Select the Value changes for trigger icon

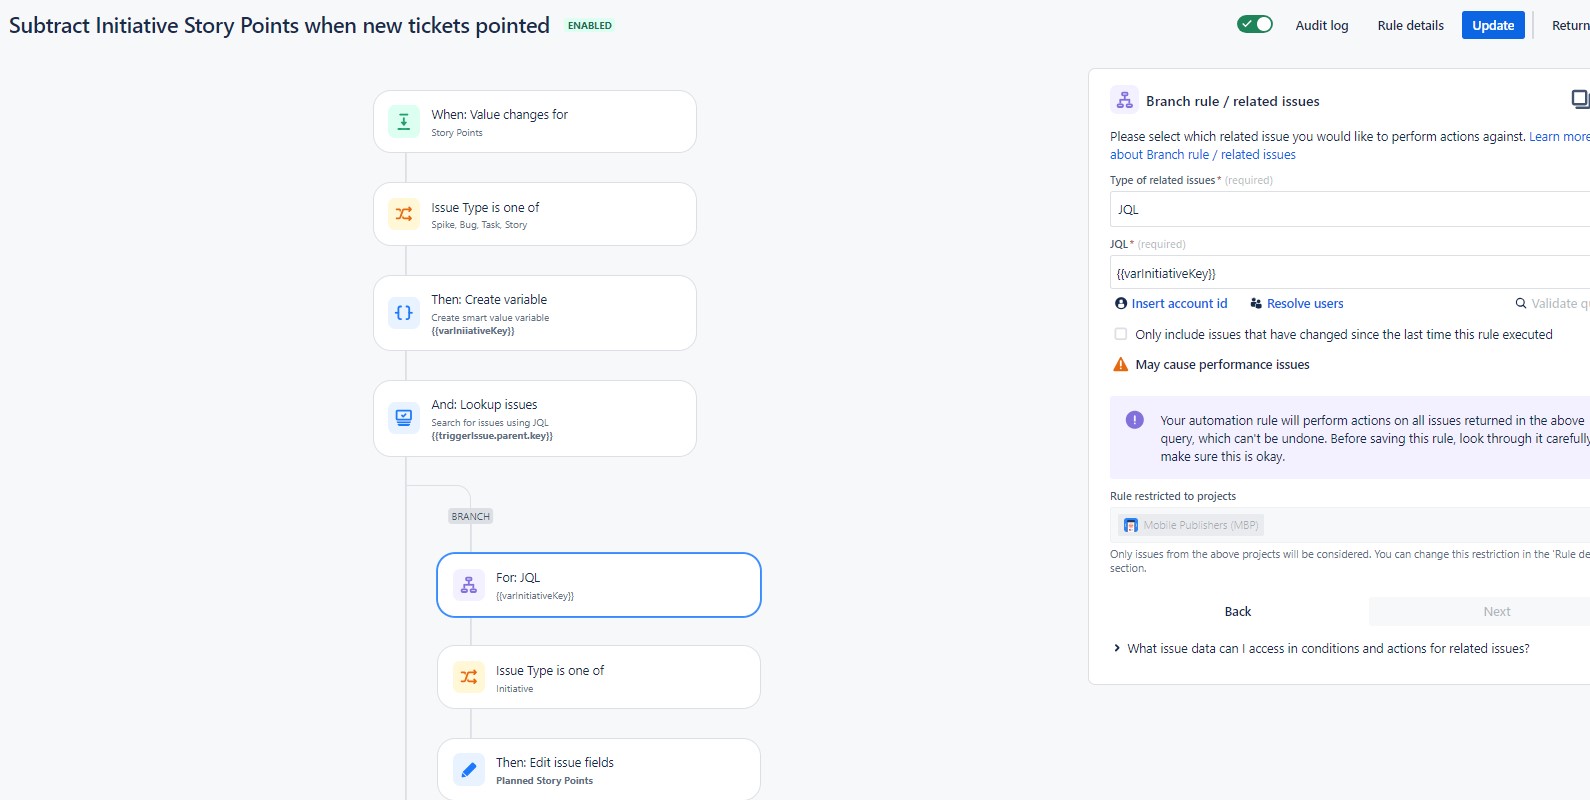click(402, 121)
